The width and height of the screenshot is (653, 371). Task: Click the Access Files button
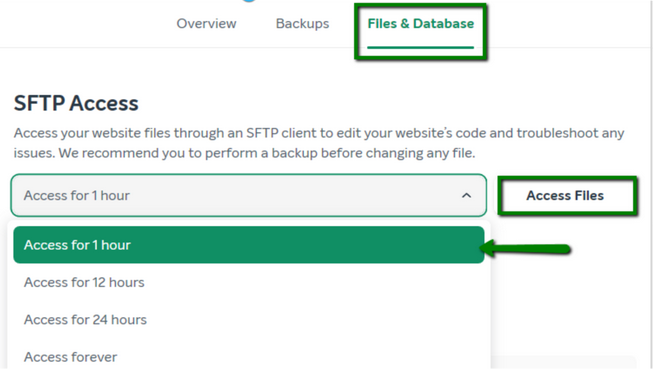click(565, 195)
